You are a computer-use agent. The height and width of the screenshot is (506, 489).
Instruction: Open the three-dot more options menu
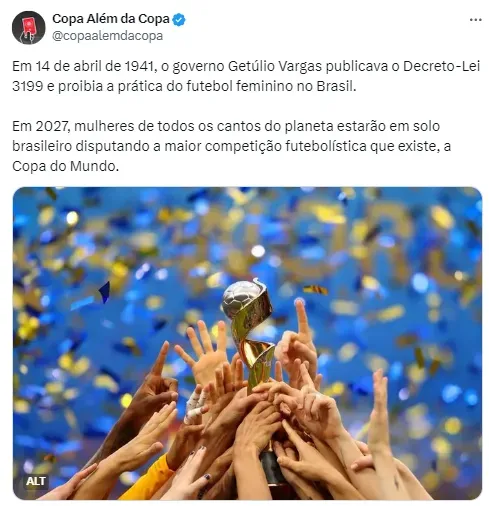tap(475, 20)
